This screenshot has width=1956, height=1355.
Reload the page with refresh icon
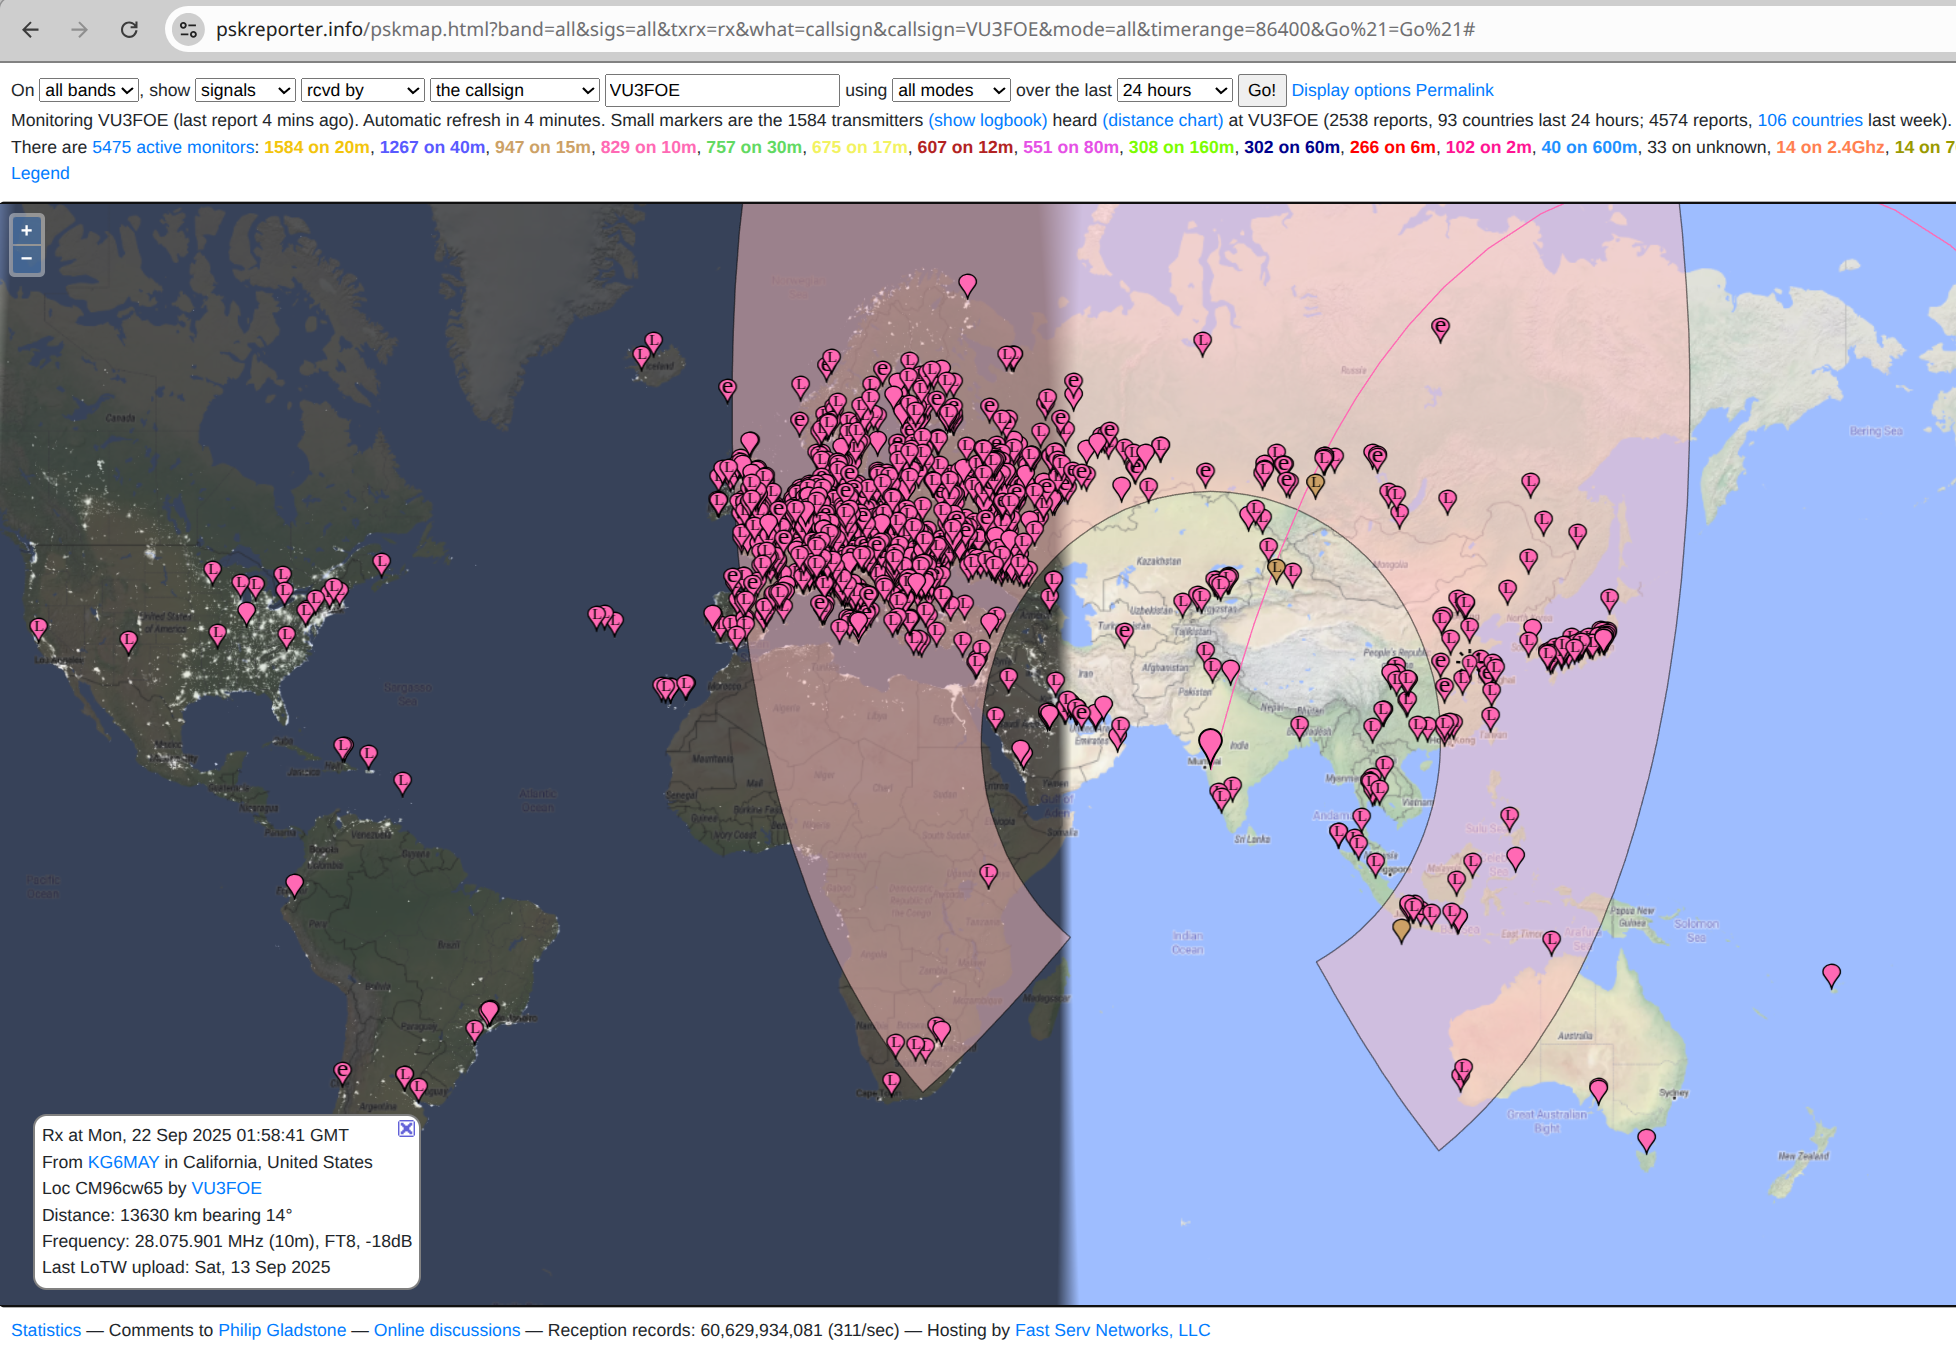pyautogui.click(x=129, y=30)
